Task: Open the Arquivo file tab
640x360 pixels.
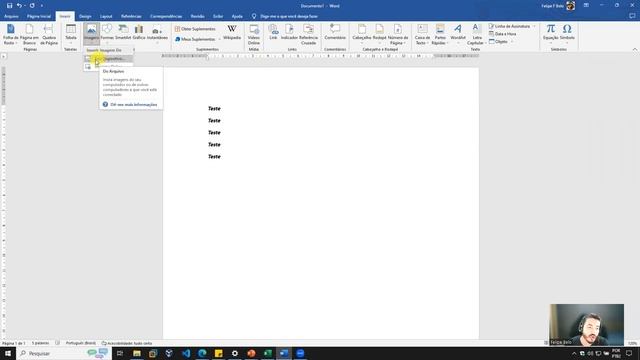Action: tap(11, 16)
